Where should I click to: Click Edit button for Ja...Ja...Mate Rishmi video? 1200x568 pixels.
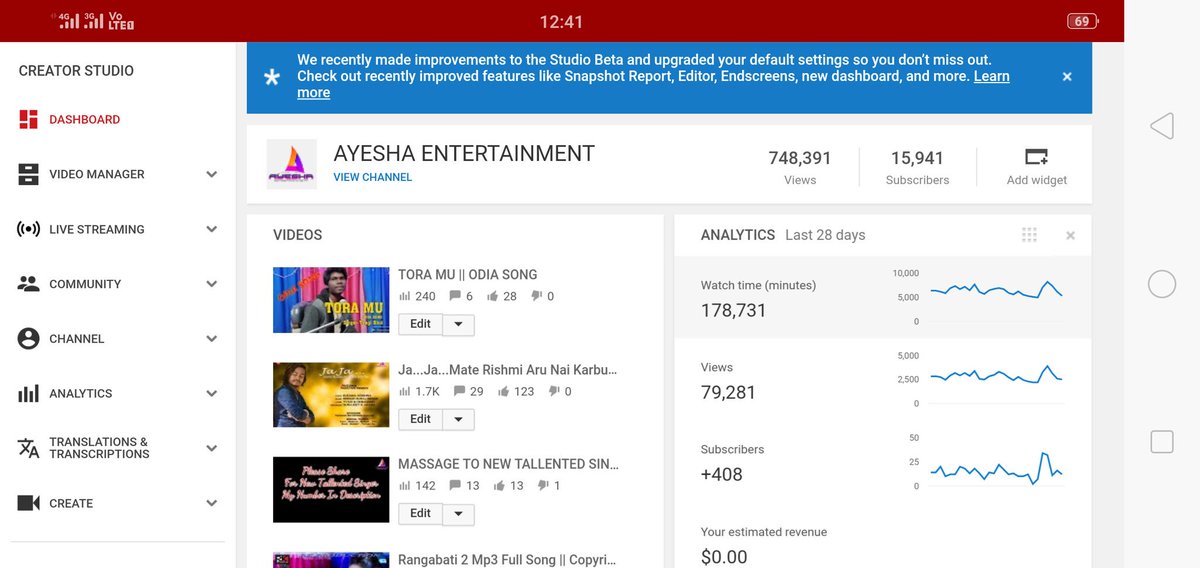[420, 419]
